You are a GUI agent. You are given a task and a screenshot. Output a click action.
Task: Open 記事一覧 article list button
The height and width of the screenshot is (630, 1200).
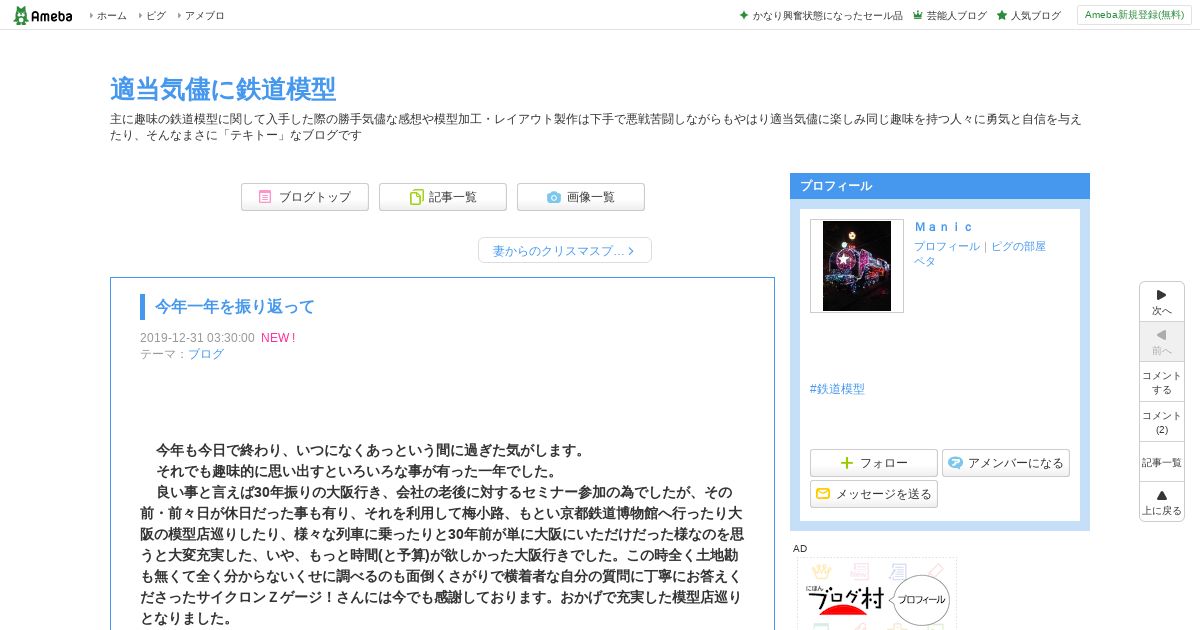coord(443,197)
